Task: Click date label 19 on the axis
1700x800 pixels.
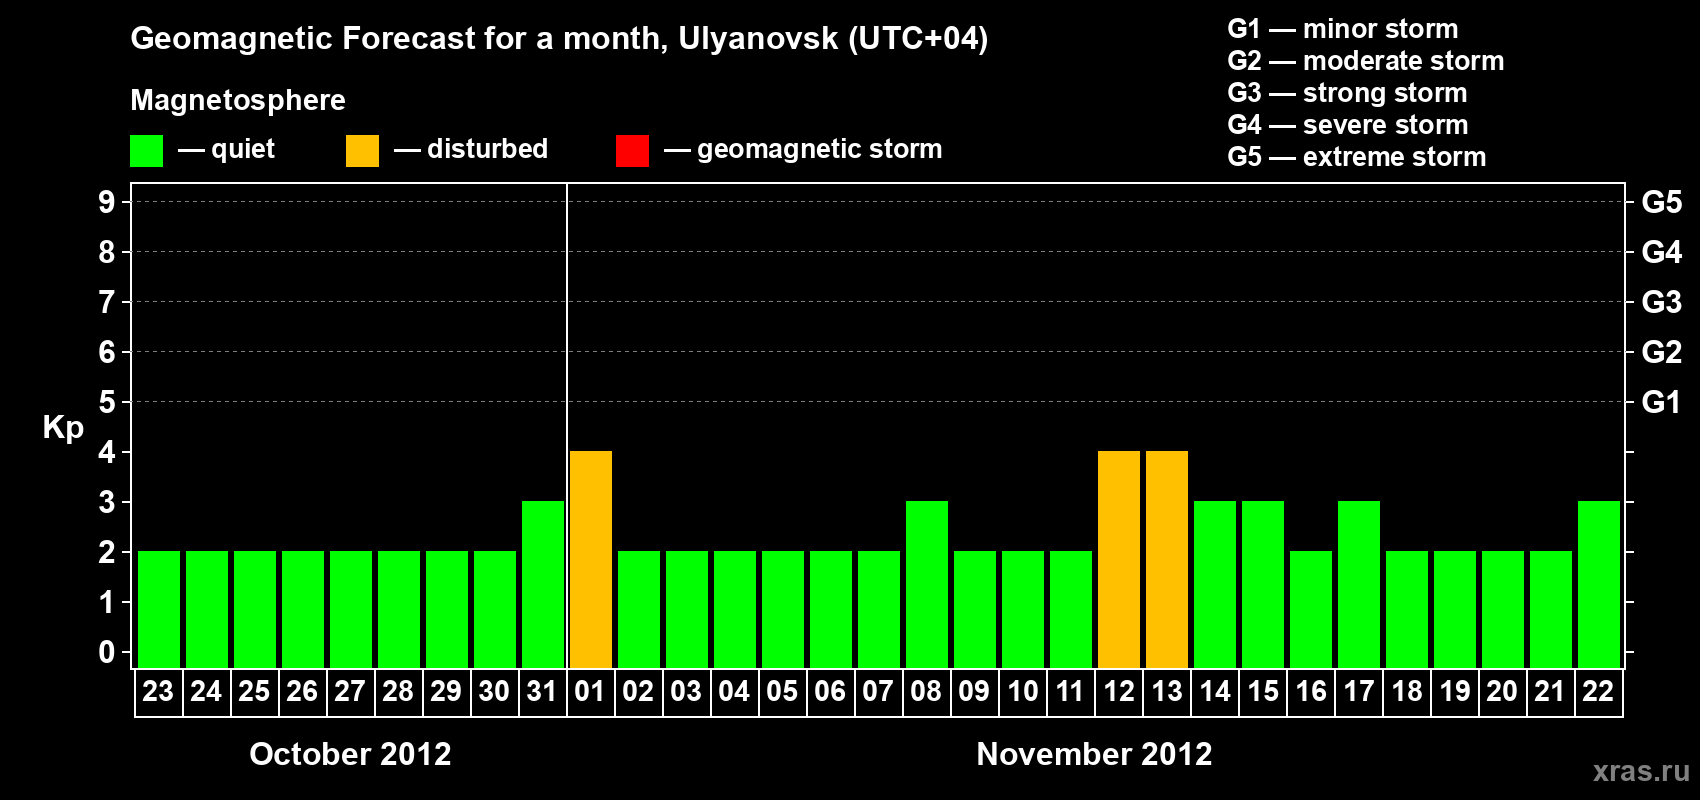Action: click(1454, 691)
